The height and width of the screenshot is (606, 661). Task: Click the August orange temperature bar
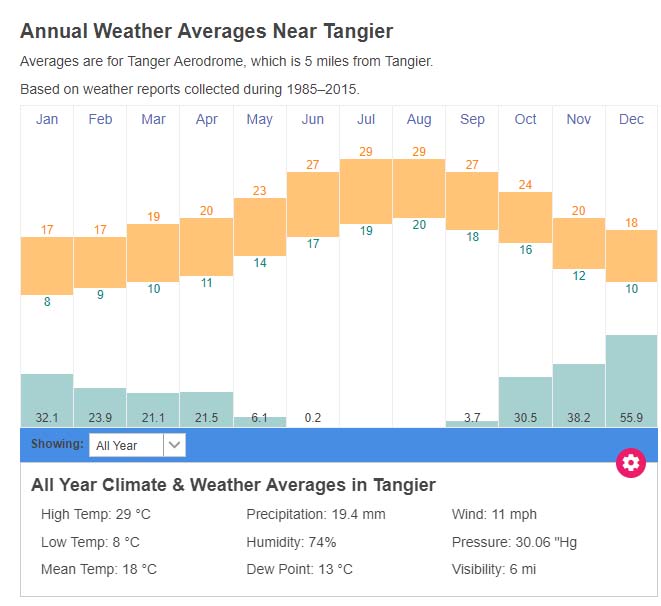point(419,188)
